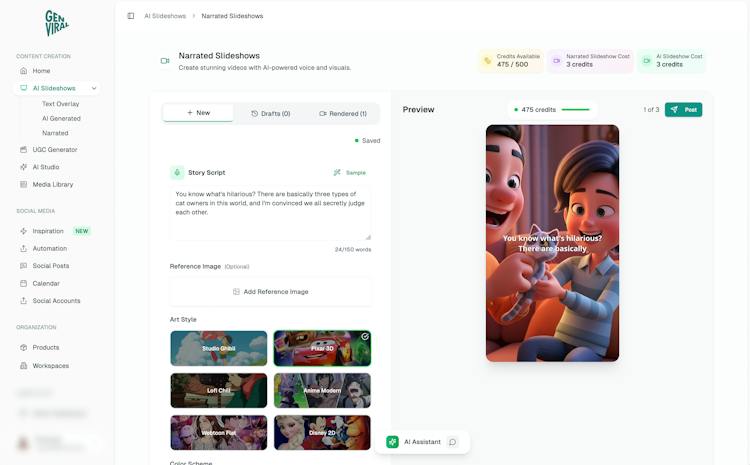The height and width of the screenshot is (465, 750).
Task: Select the Pixar 3D art style
Action: pyautogui.click(x=322, y=348)
